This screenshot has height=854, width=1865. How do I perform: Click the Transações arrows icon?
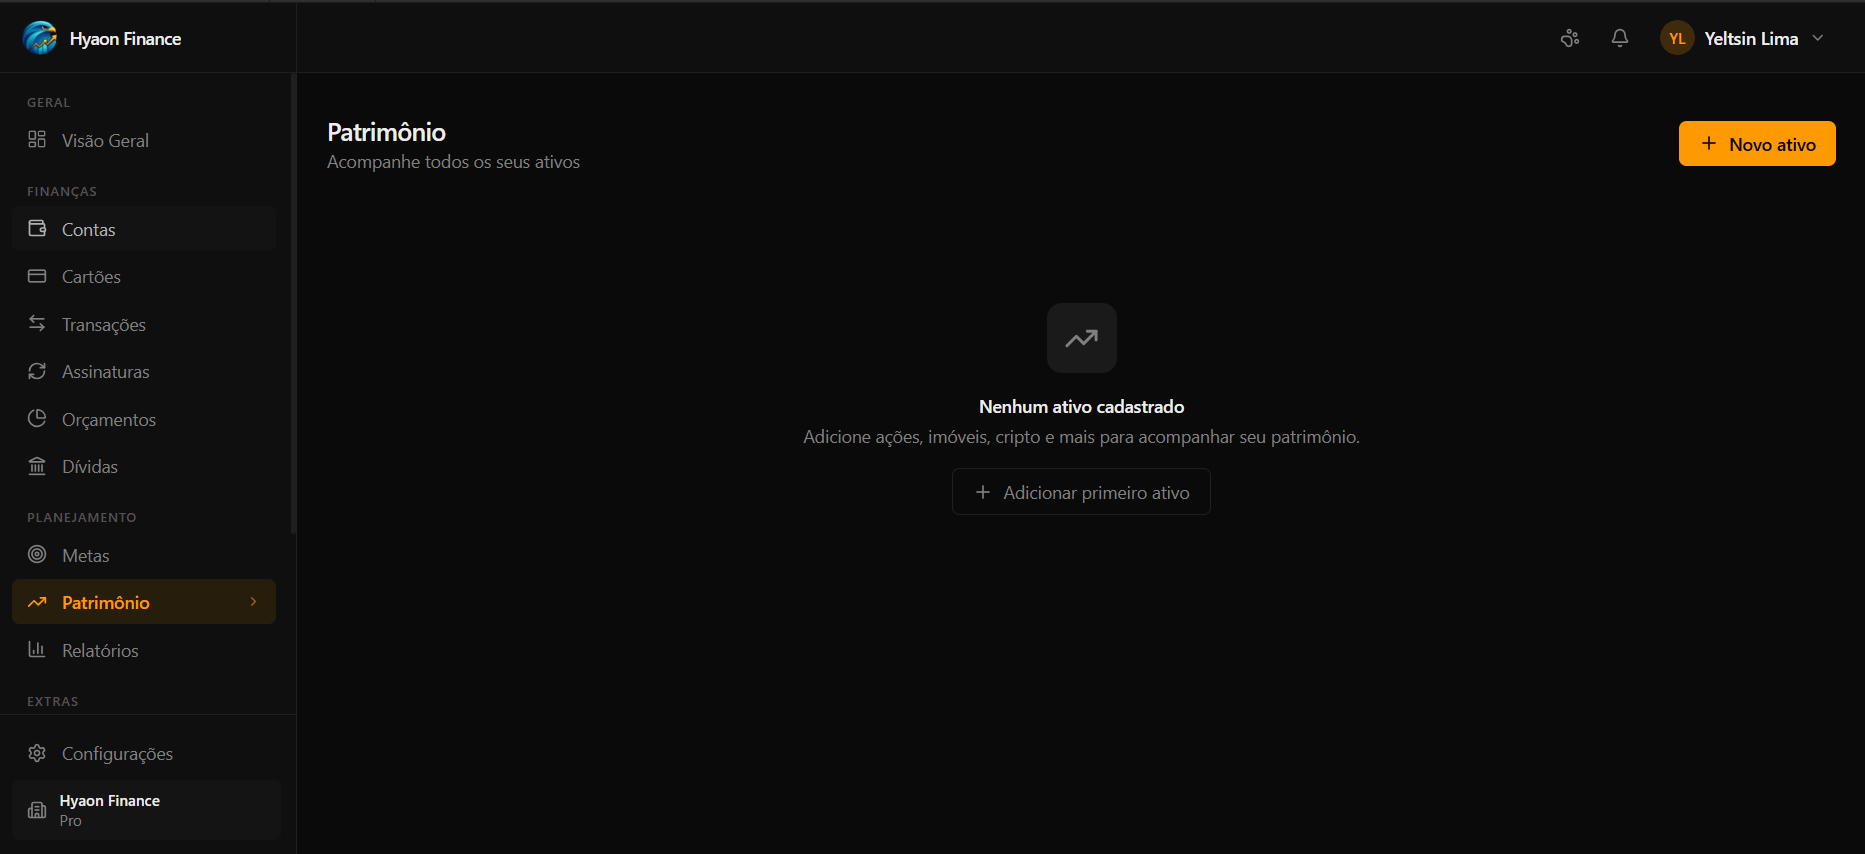coord(37,324)
